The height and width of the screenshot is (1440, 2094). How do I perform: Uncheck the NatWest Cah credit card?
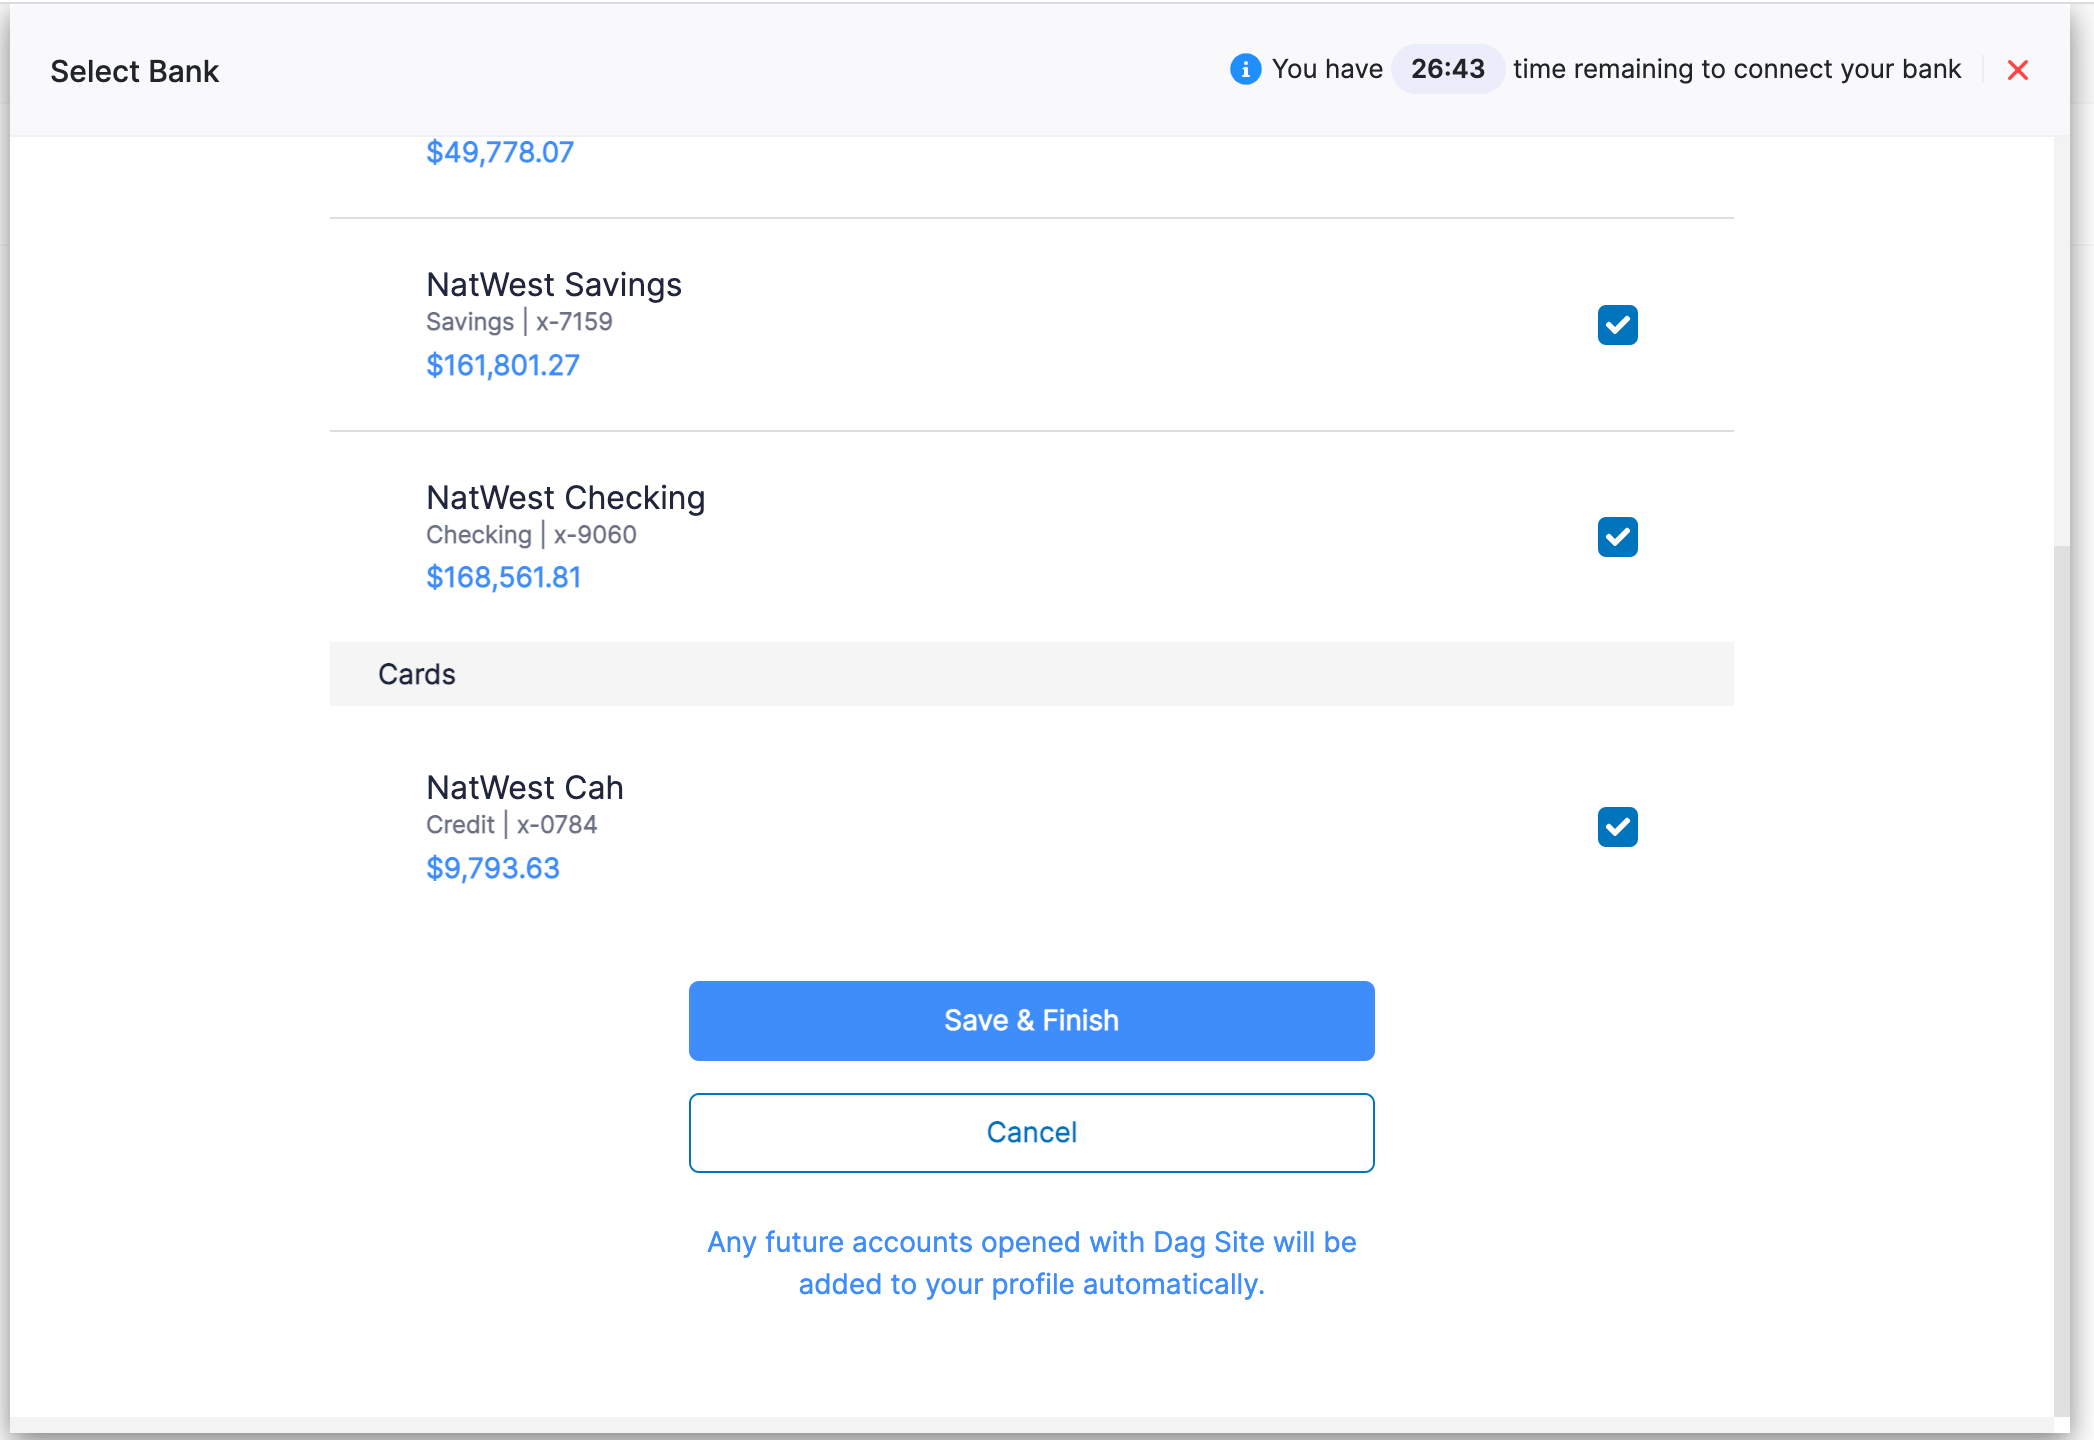(x=1616, y=827)
